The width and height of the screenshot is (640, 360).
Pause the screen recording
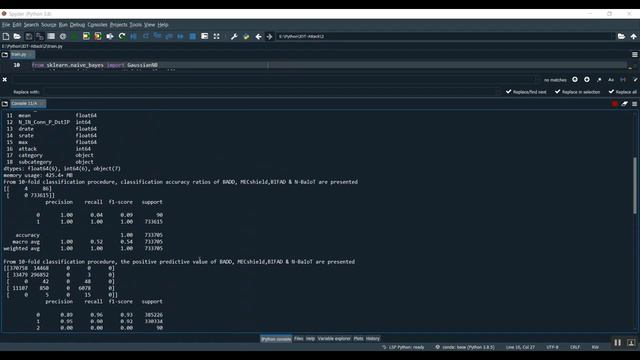tap(618, 343)
